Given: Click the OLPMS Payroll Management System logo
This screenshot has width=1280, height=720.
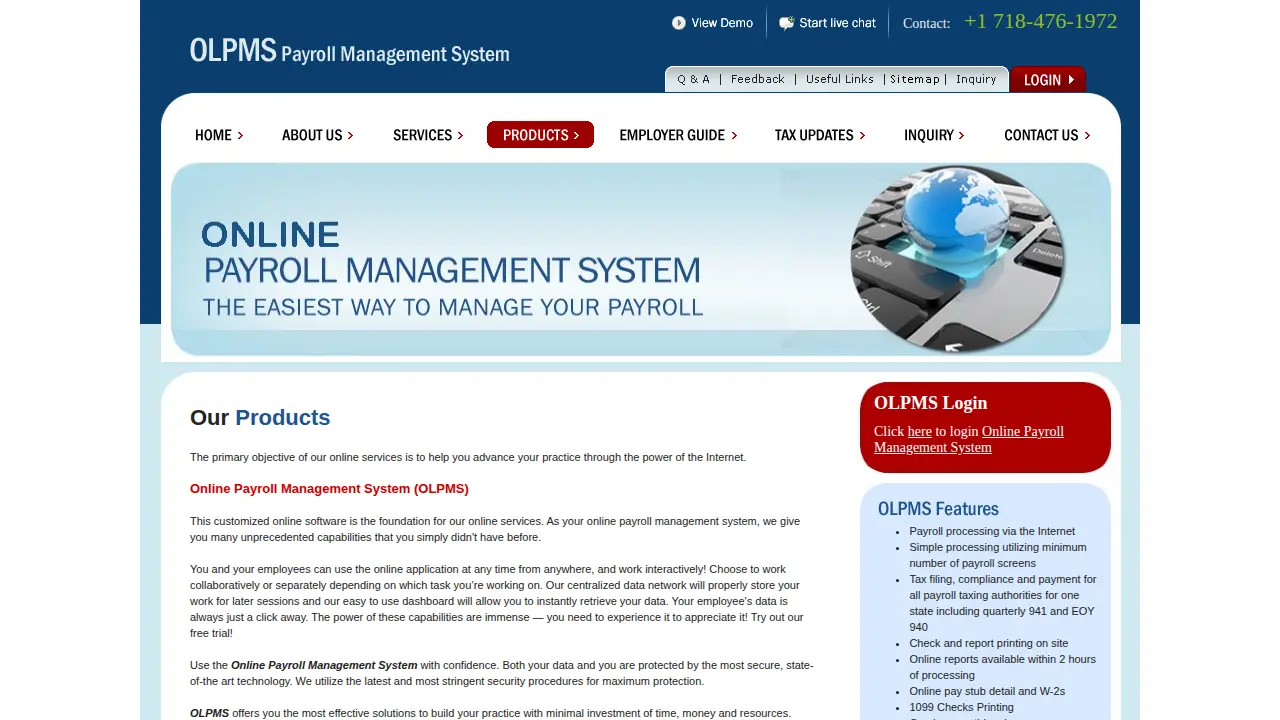Looking at the screenshot, I should click(350, 51).
